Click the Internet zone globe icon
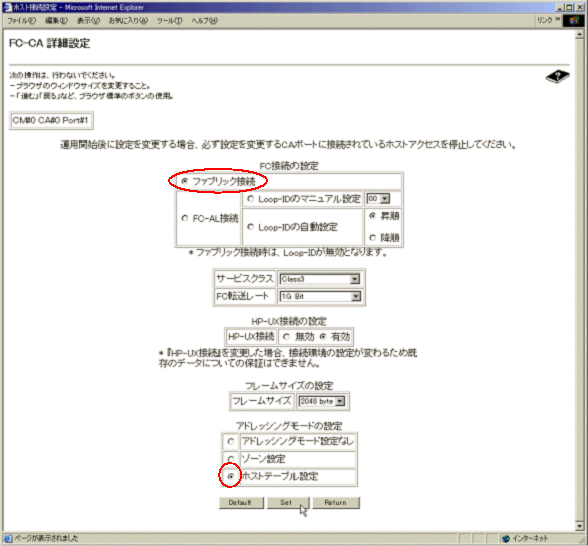The width and height of the screenshot is (588, 546). tap(506, 538)
